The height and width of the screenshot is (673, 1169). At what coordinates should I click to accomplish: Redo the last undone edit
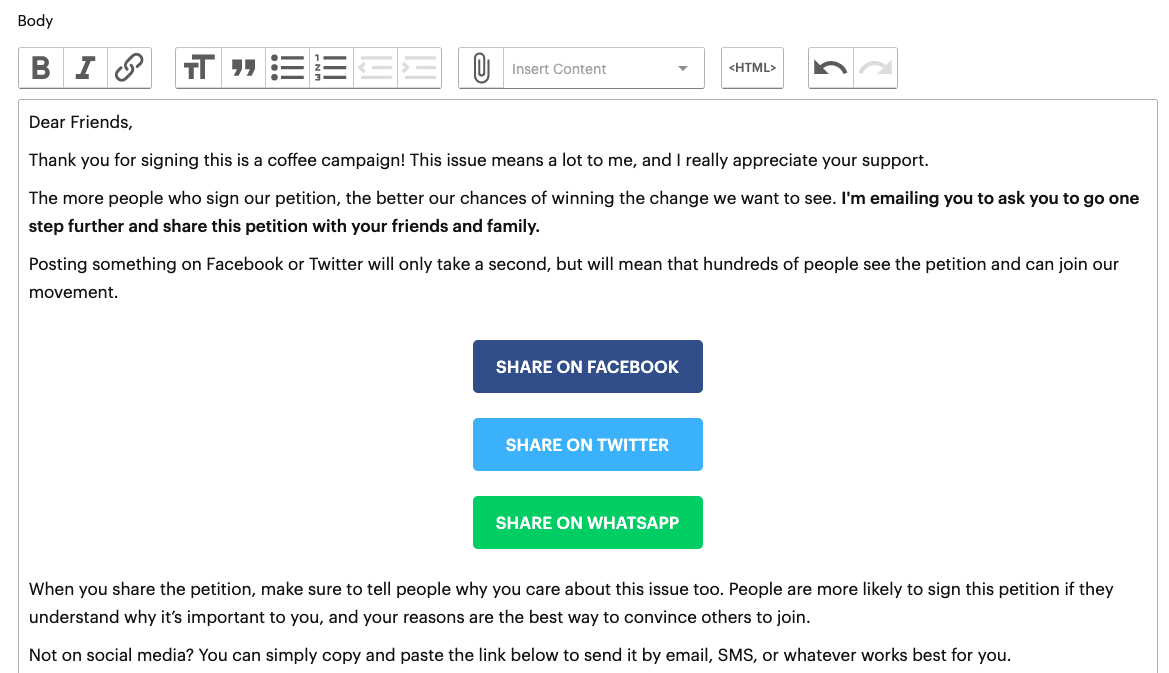coord(875,68)
